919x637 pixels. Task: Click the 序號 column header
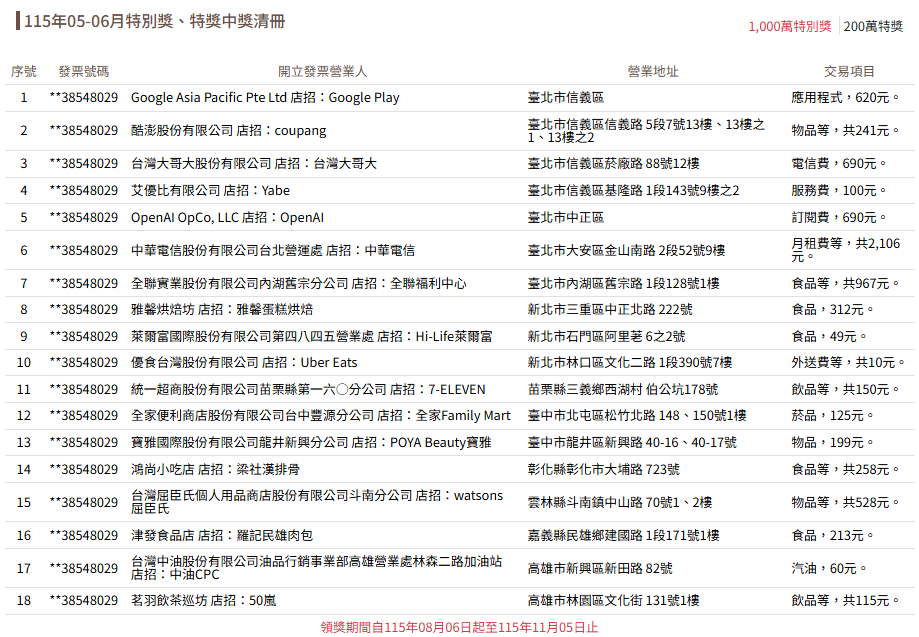pos(23,71)
